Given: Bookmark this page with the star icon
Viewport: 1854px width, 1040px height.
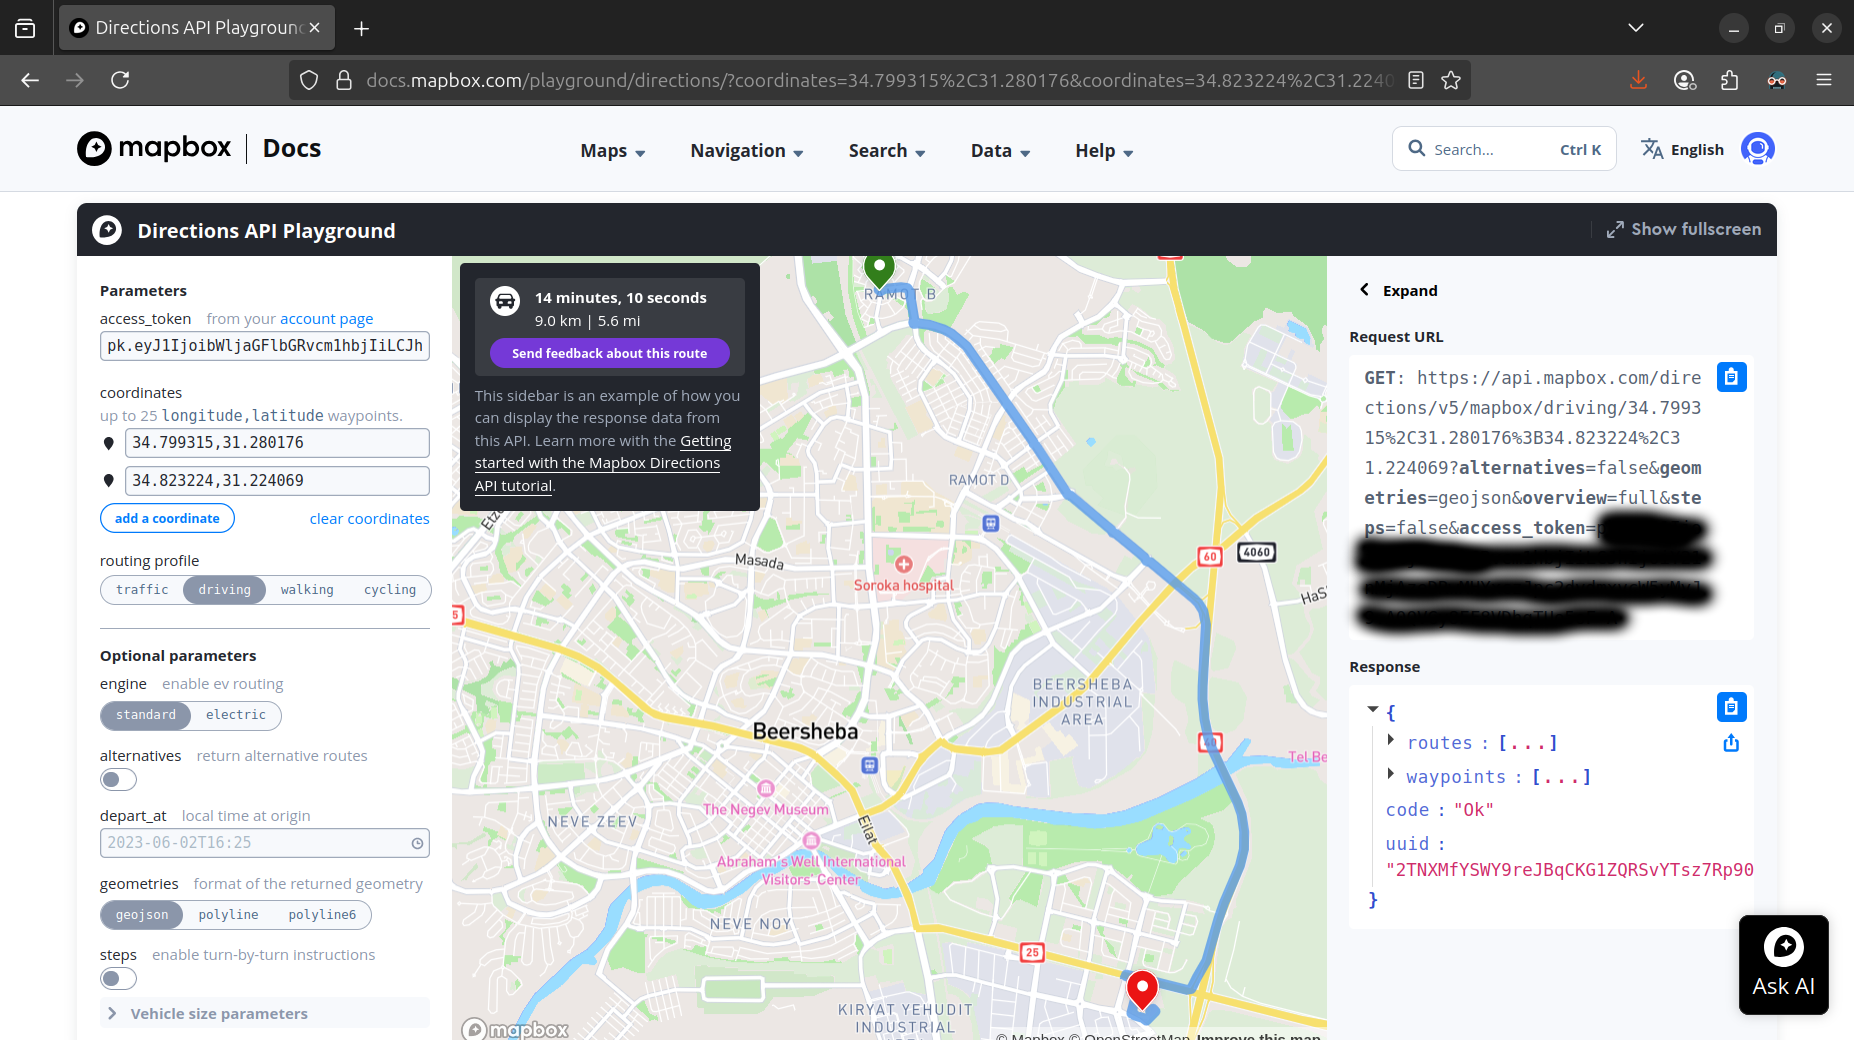Looking at the screenshot, I should [1451, 80].
